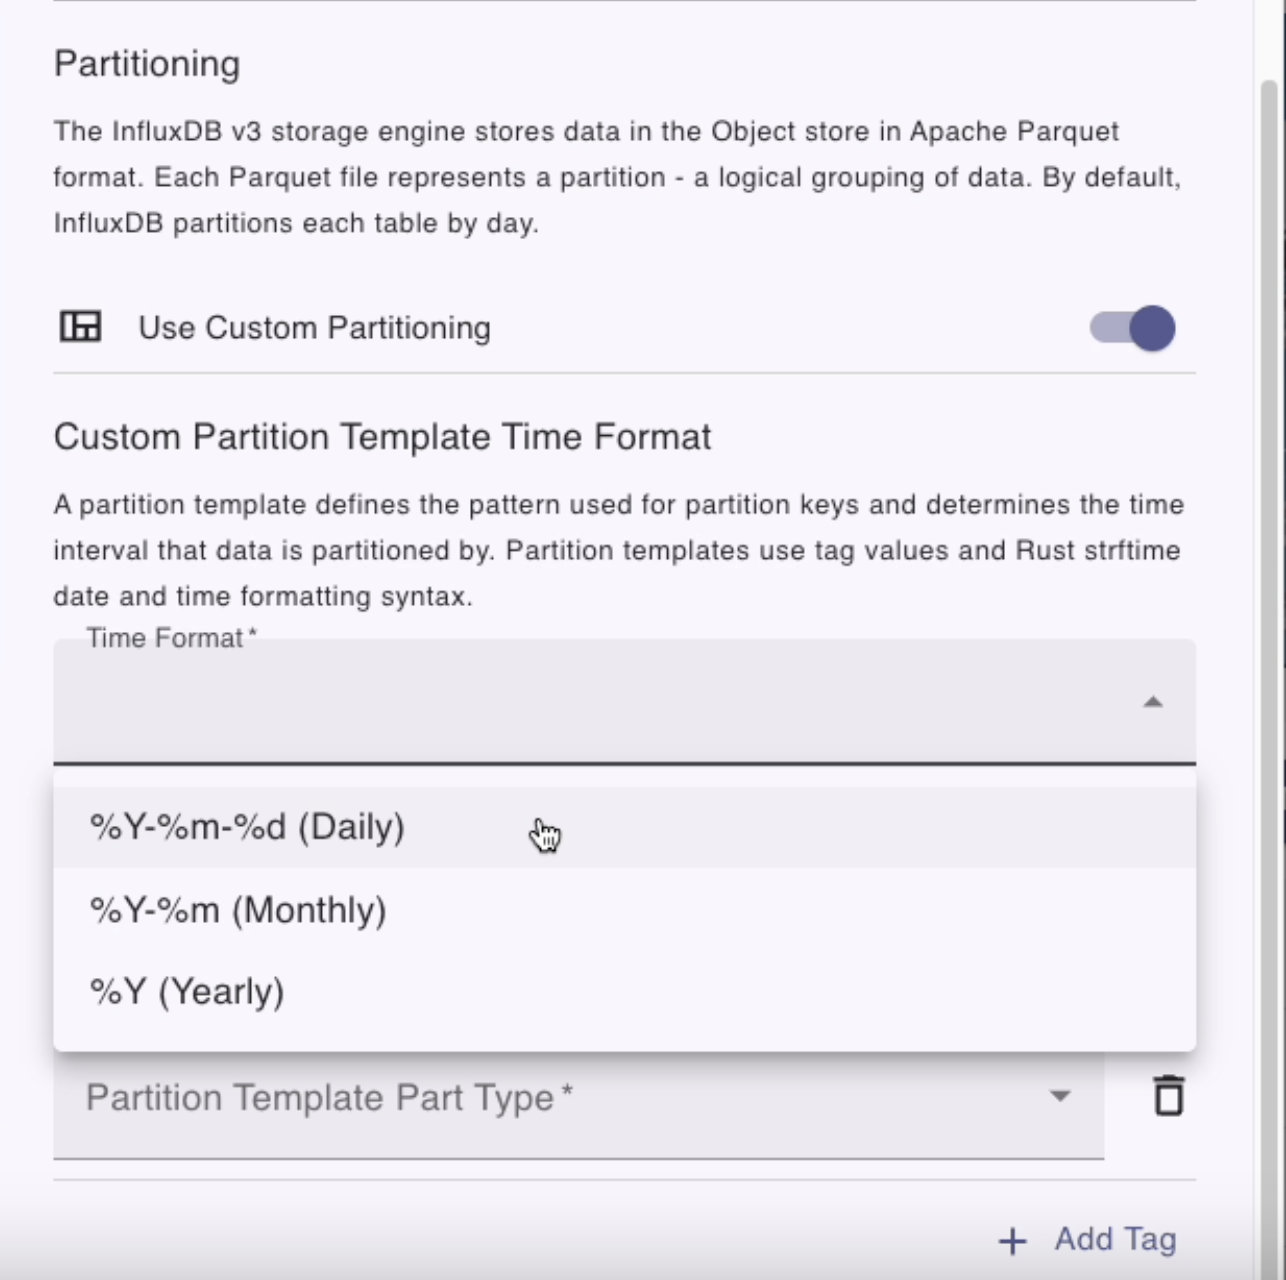Click the plus icon next to Add Tag
This screenshot has height=1280, width=1286.
(1011, 1240)
